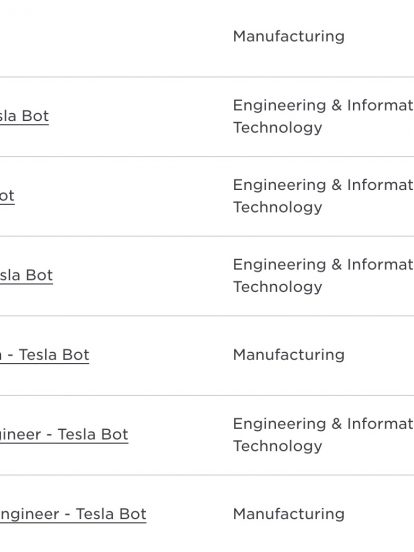Screen dimensions: 414x552
Task: Open the bottom-row "ngineer - Tesla Bot" job link
Action: pos(73,514)
